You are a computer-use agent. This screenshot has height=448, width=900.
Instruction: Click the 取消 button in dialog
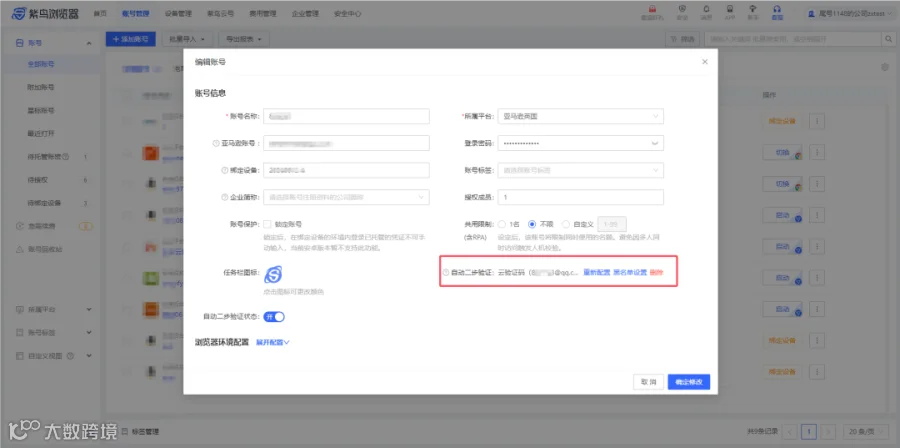coord(649,382)
